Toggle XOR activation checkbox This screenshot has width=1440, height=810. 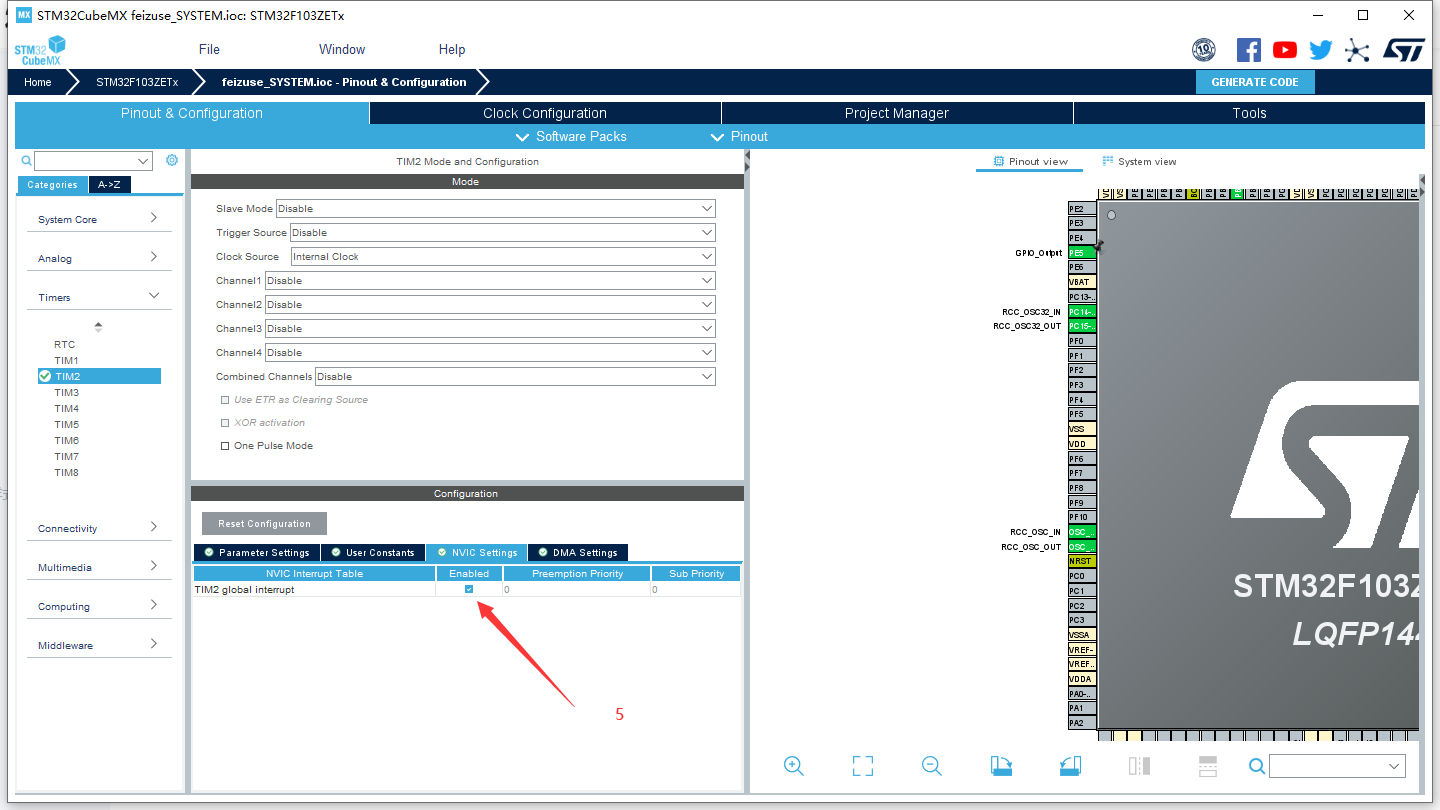[225, 423]
